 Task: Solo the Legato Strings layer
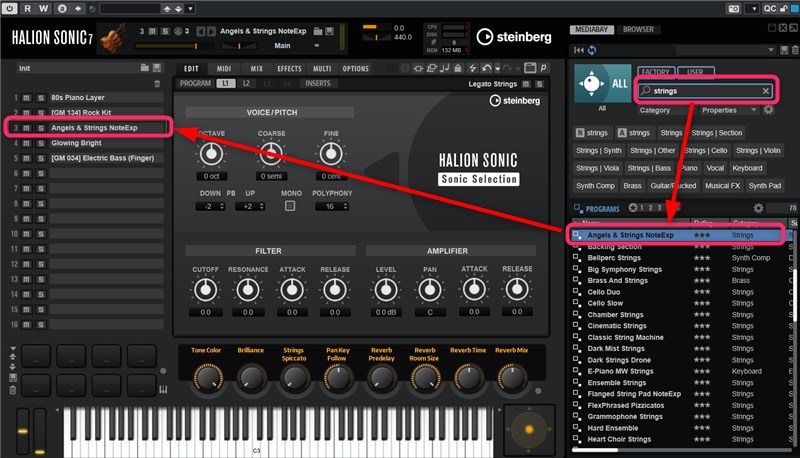click(x=539, y=84)
